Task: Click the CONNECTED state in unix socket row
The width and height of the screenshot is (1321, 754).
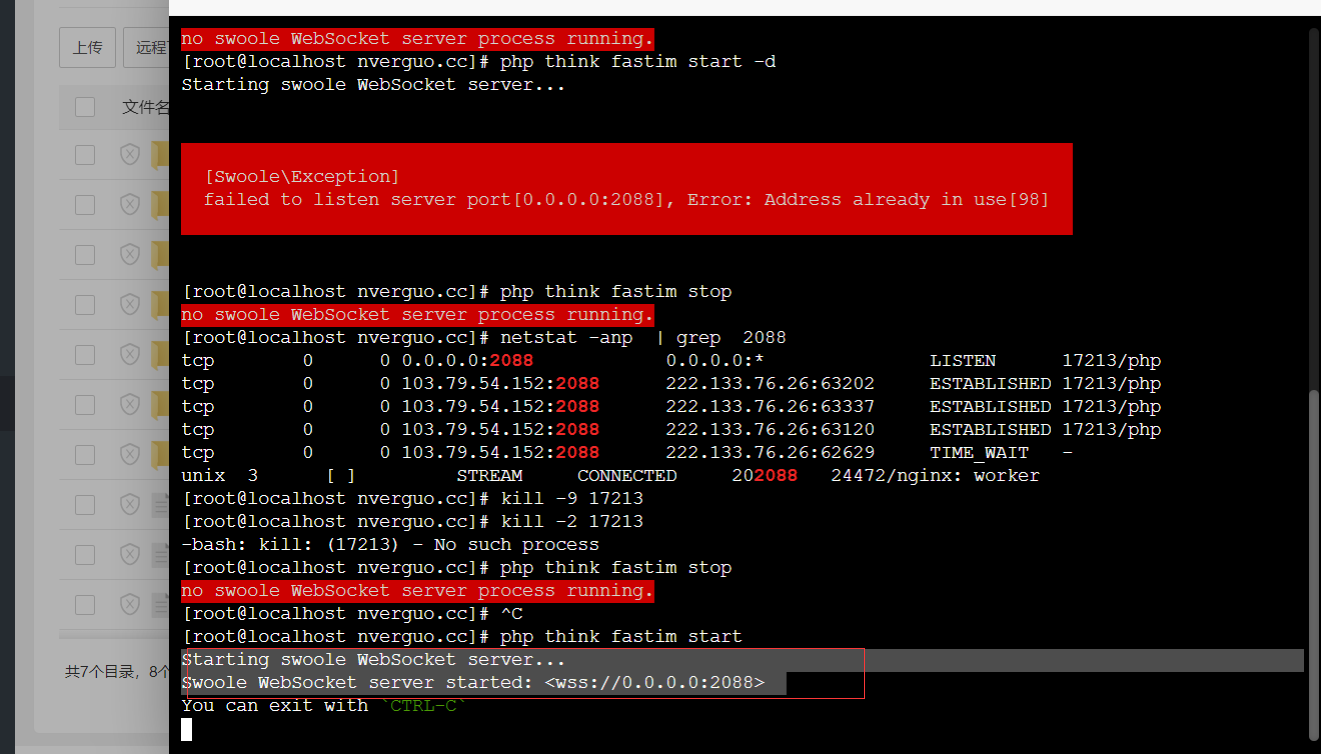Action: 627,476
